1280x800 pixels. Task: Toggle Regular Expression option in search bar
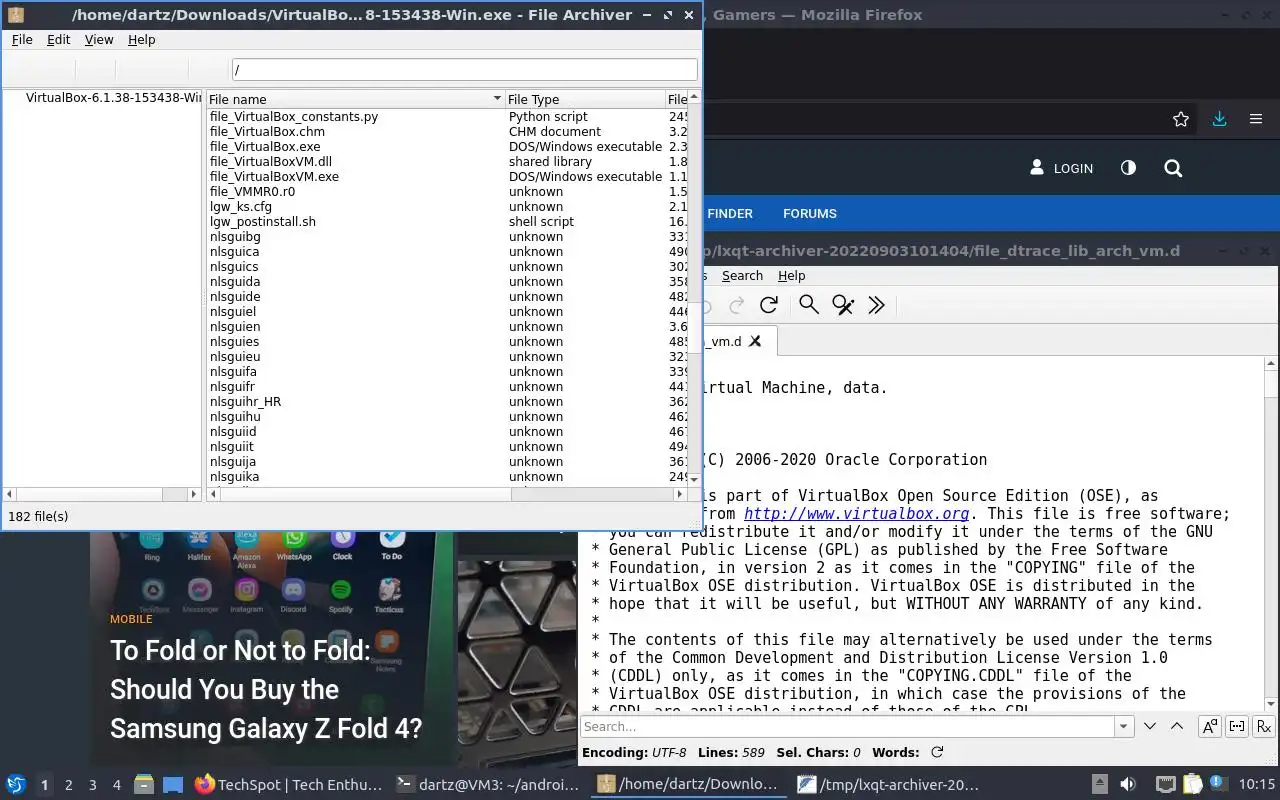(1263, 727)
